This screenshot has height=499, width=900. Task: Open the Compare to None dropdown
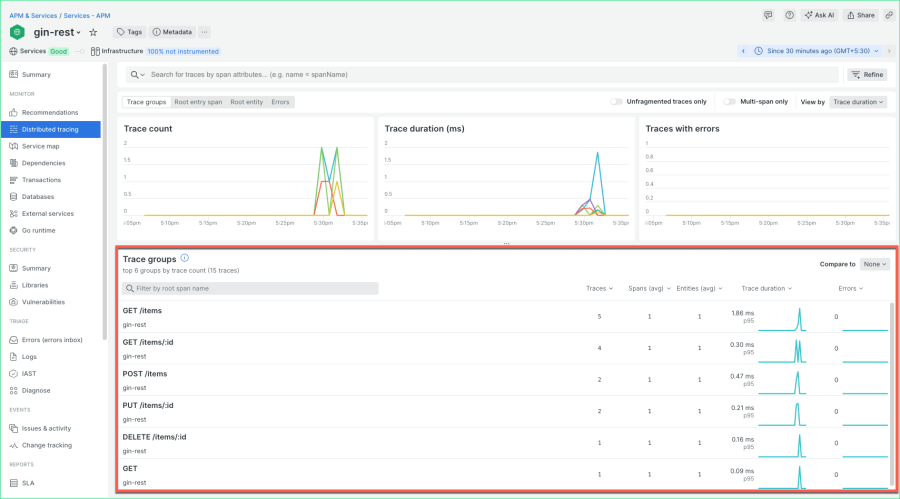(874, 264)
